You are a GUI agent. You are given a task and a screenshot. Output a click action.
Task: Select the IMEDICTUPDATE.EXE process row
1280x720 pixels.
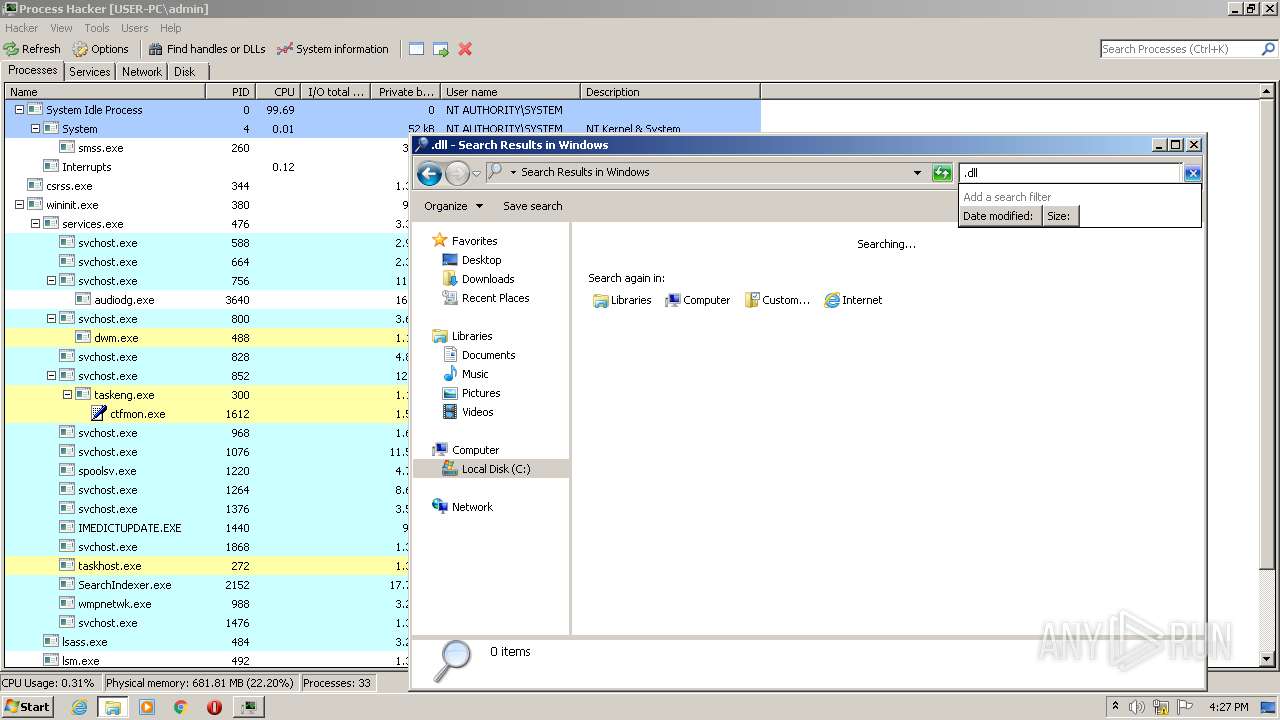pos(207,528)
